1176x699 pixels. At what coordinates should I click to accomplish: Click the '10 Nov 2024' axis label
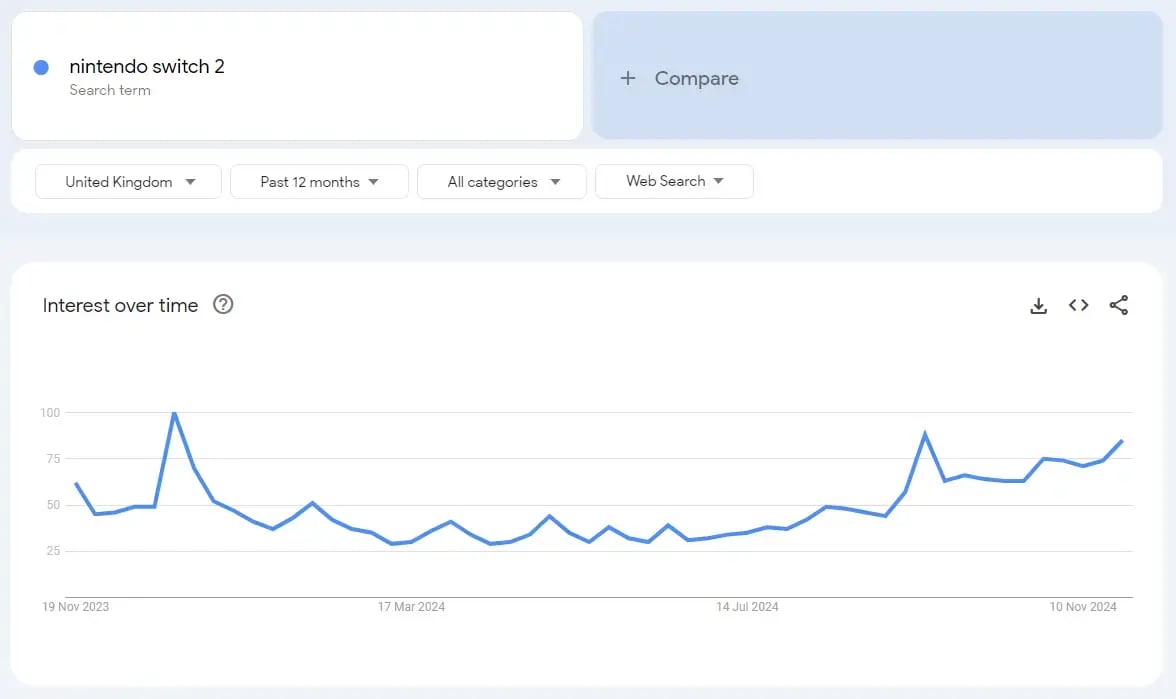click(1083, 607)
